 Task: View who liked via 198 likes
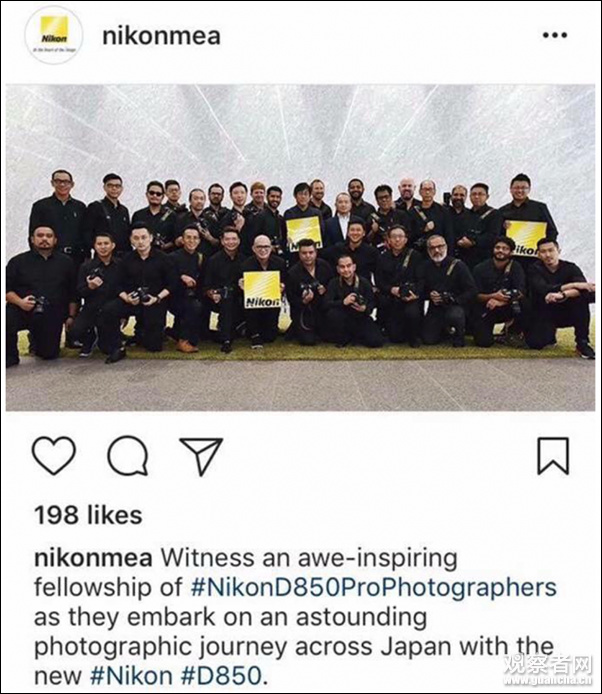[88, 515]
